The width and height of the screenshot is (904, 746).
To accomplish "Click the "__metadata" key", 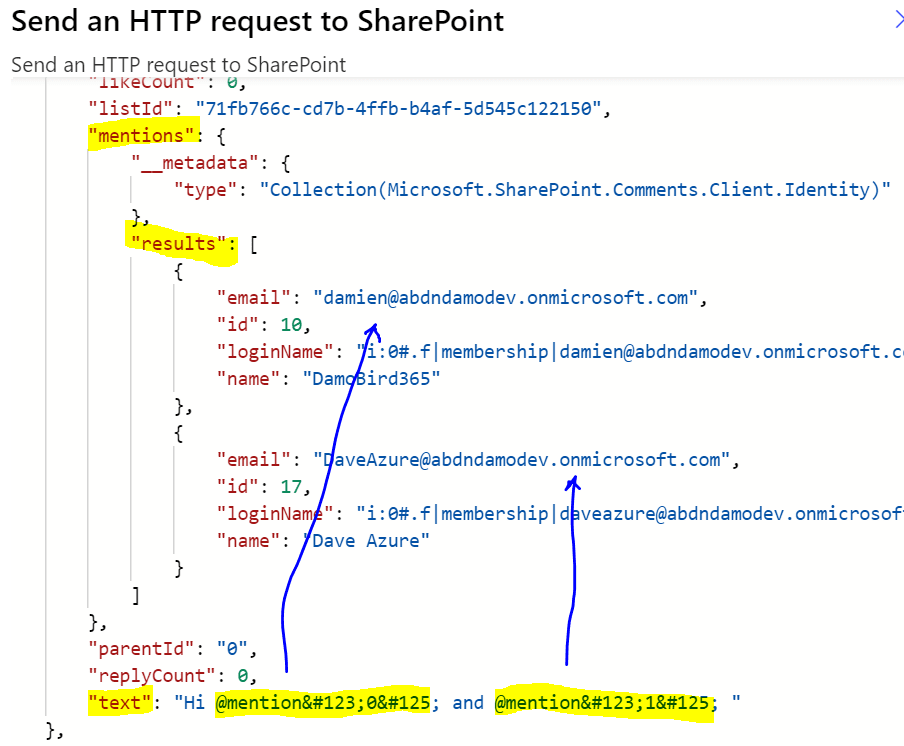I will [195, 163].
